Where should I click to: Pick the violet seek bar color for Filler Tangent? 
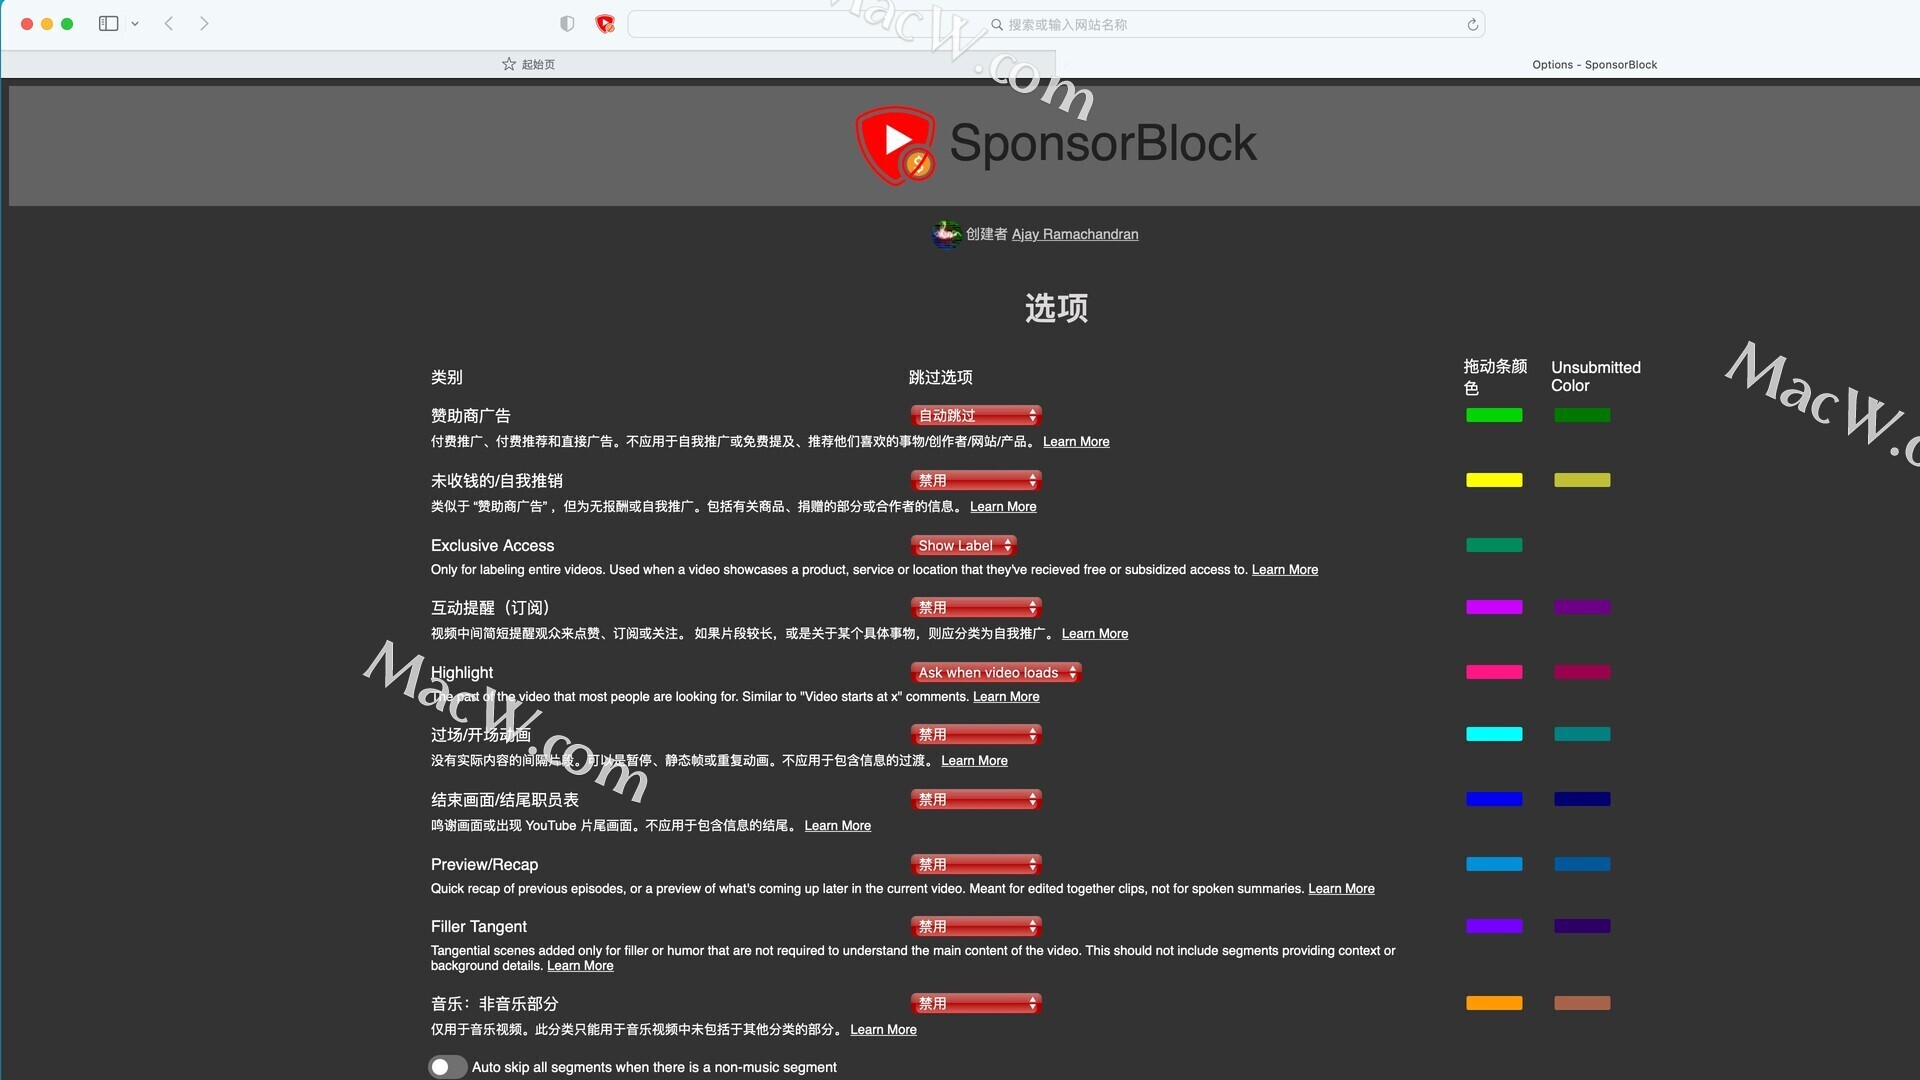click(1494, 926)
